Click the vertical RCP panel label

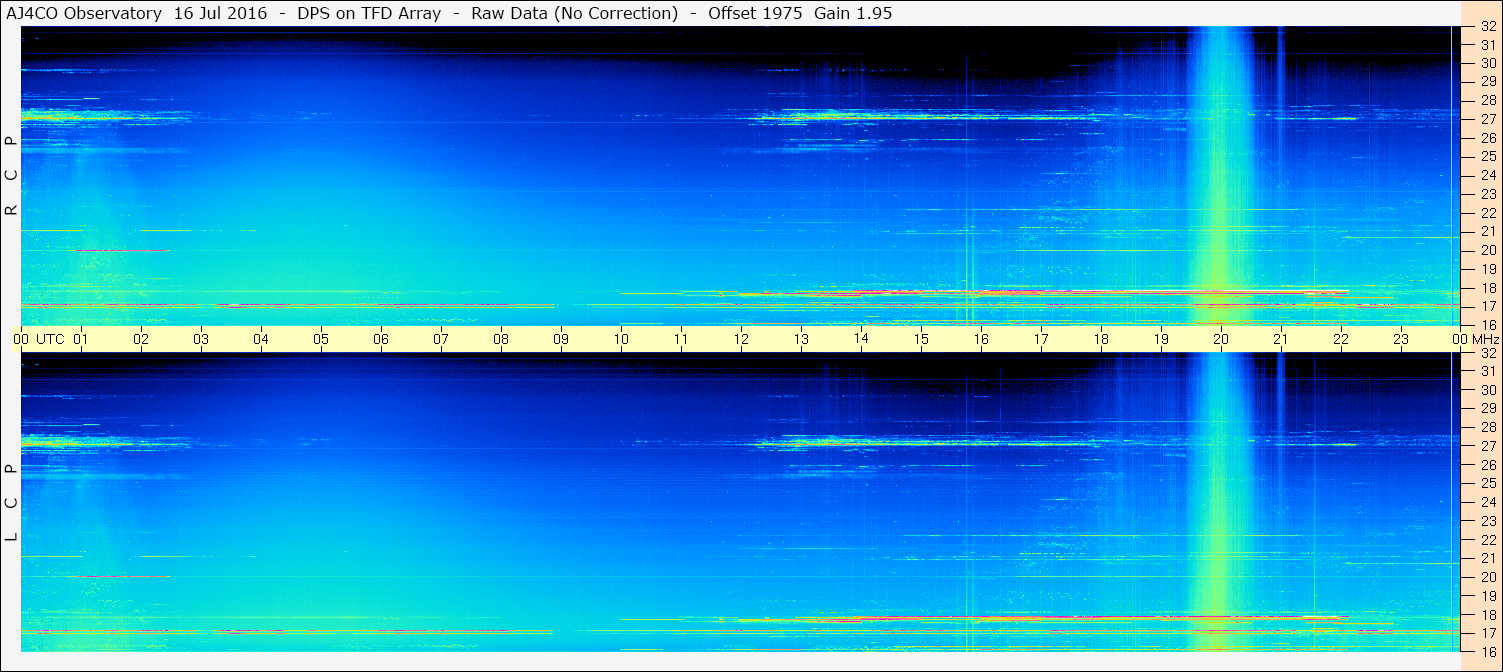[11, 175]
